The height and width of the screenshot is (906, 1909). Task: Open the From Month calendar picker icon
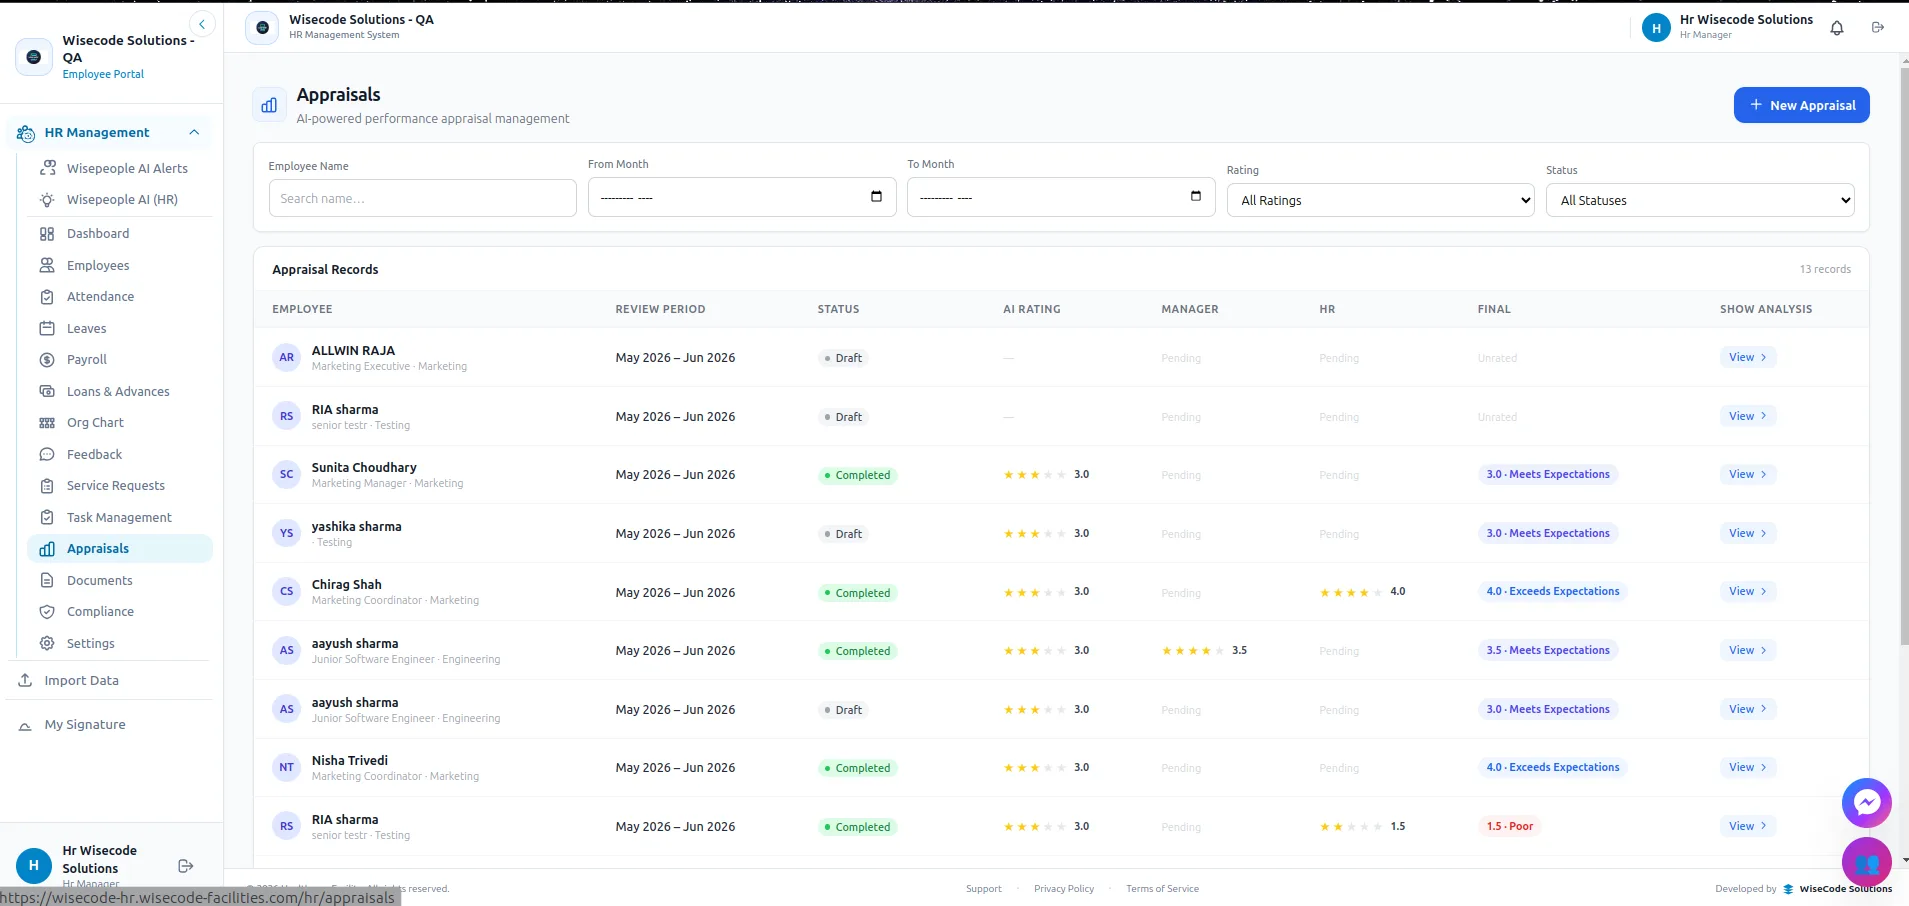(876, 196)
